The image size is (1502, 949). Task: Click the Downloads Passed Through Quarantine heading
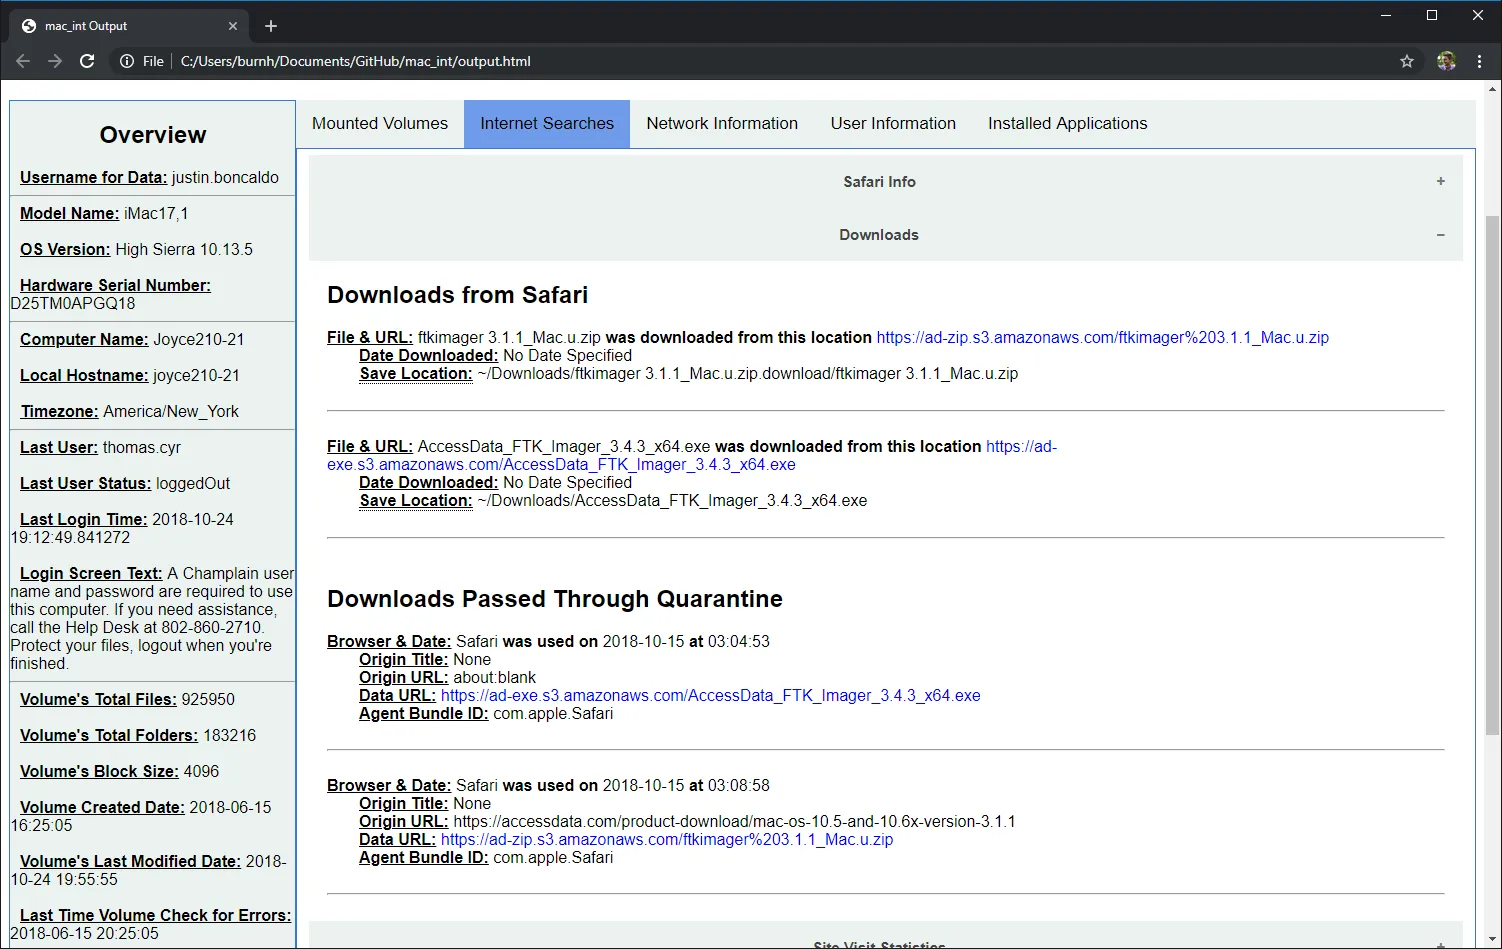(x=555, y=599)
